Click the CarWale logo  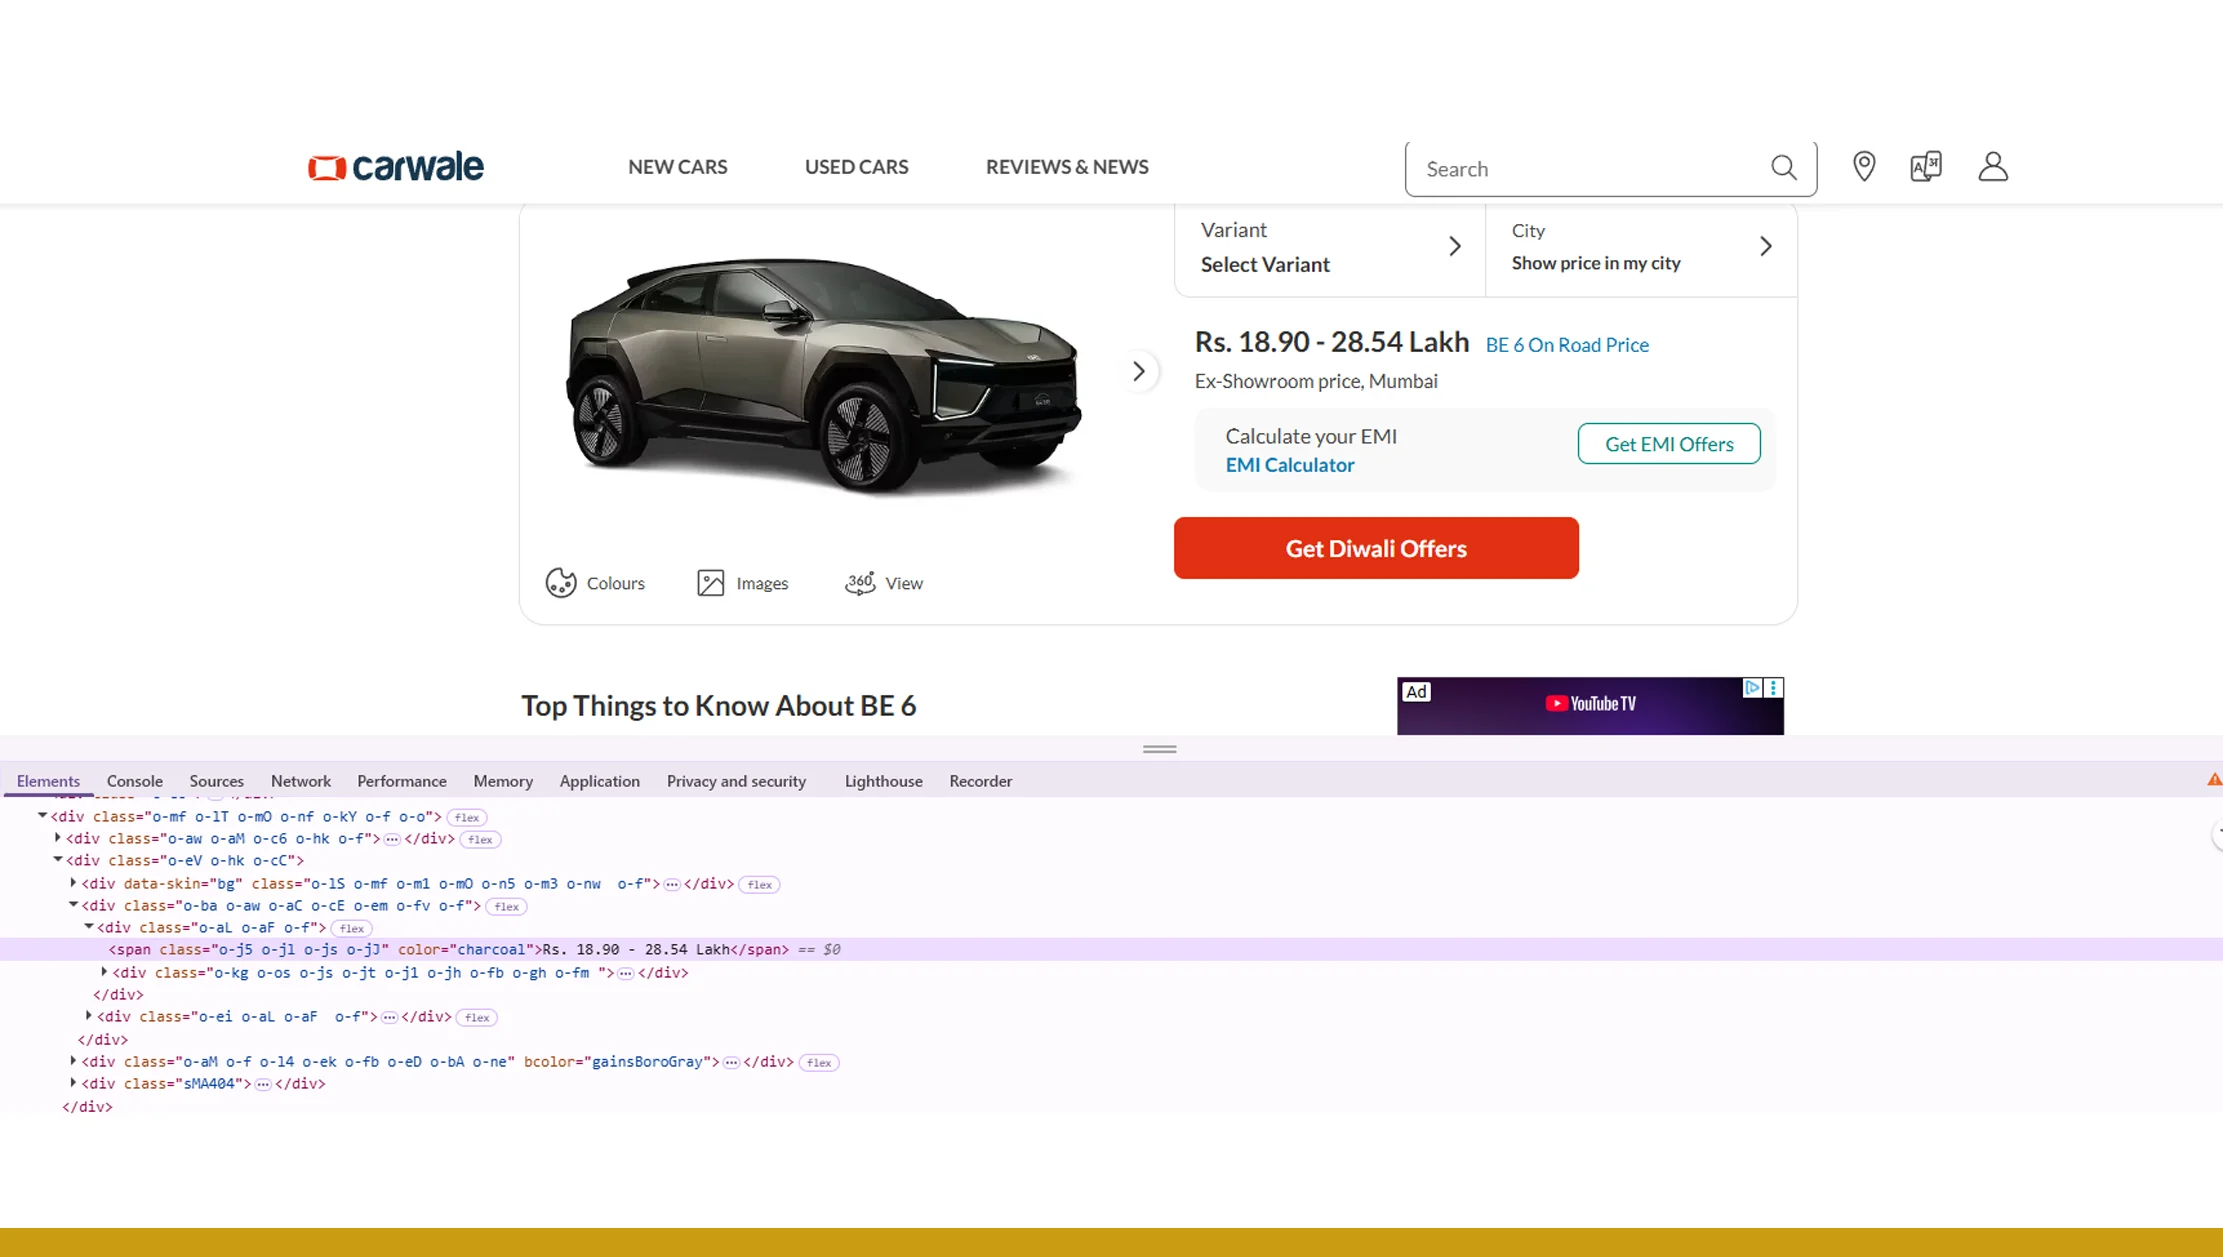pyautogui.click(x=395, y=166)
